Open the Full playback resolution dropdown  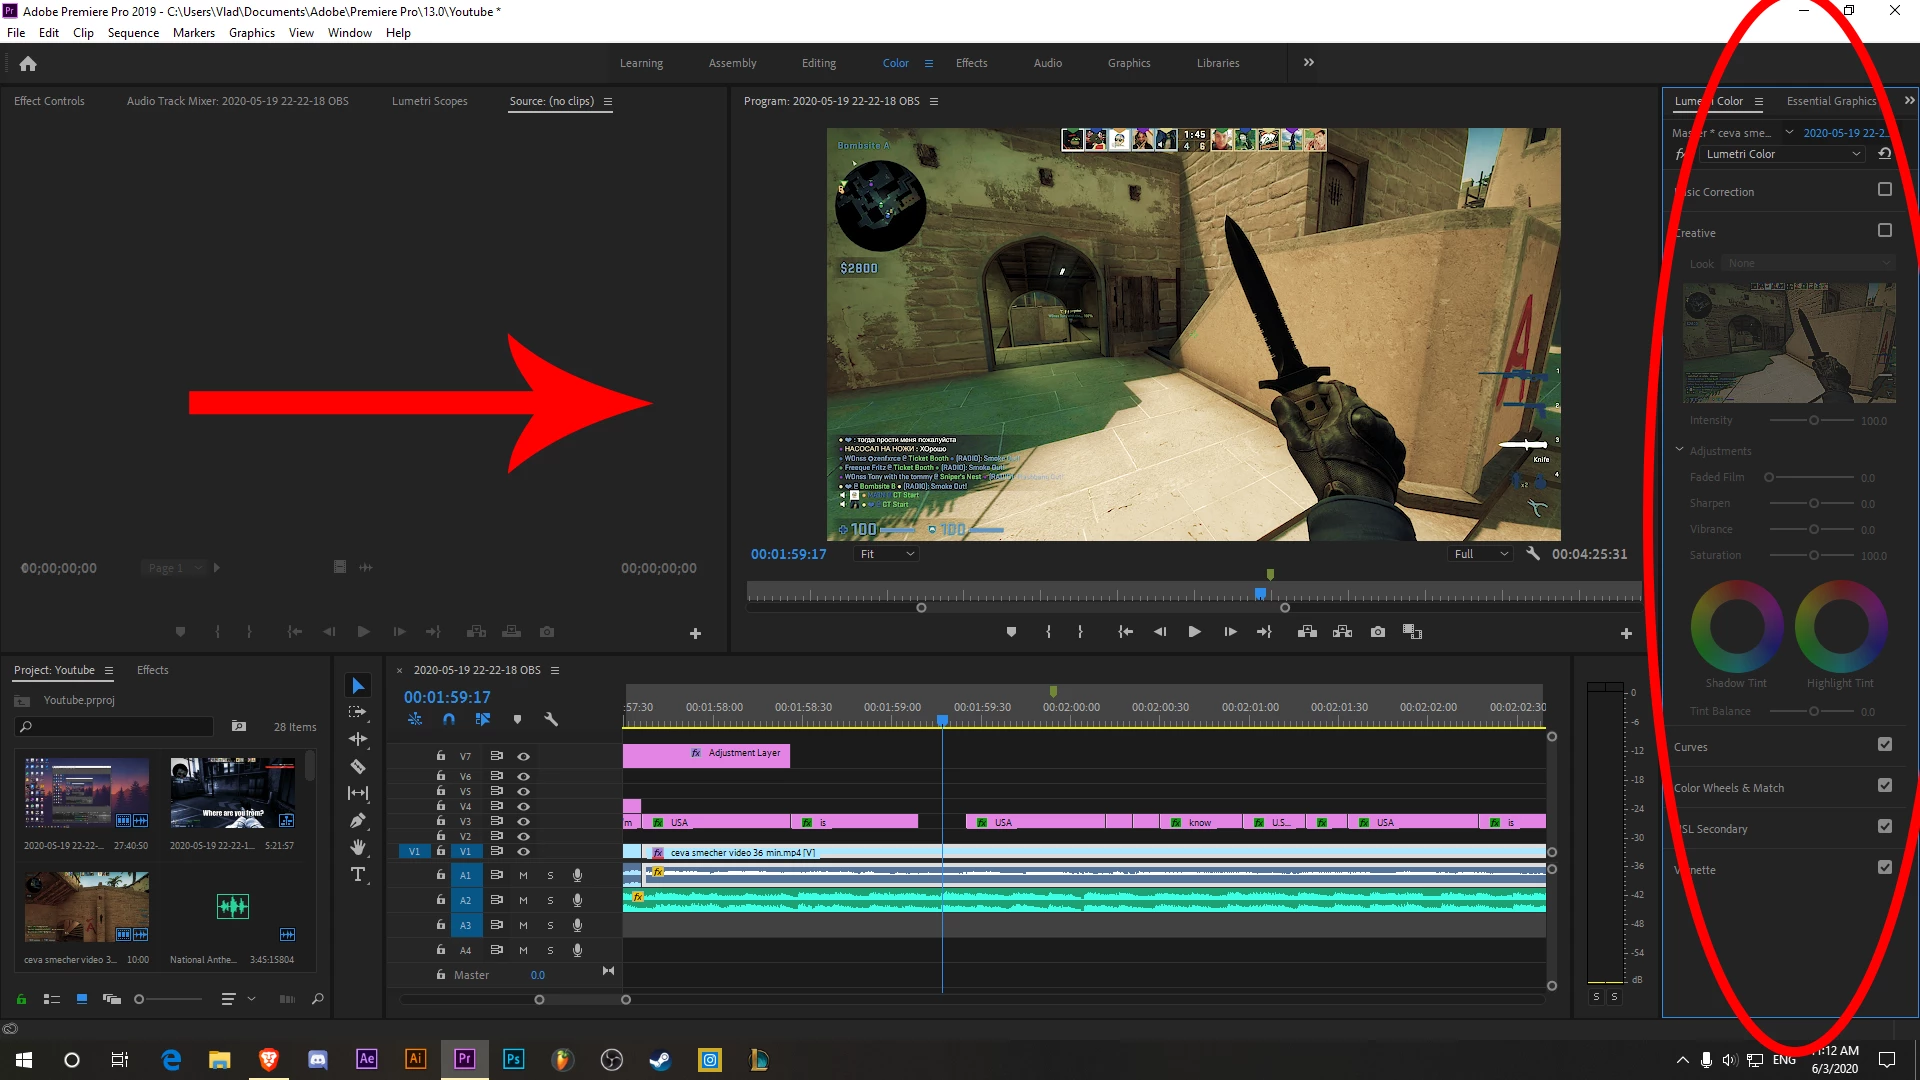pyautogui.click(x=1480, y=554)
